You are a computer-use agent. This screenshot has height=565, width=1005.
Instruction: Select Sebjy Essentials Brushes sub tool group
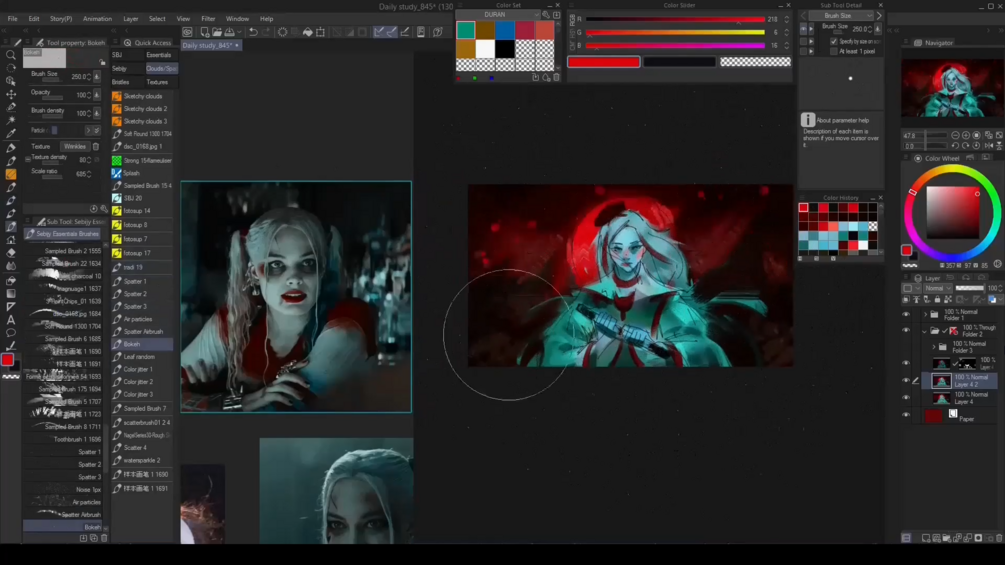pos(63,234)
